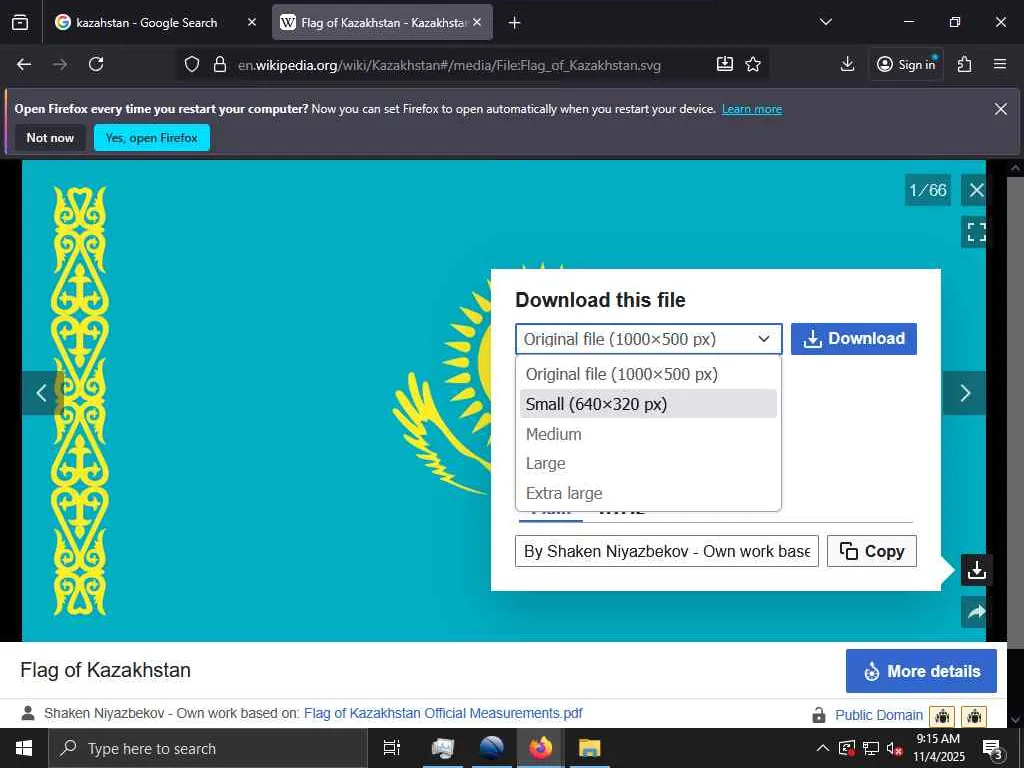Image resolution: width=1024 pixels, height=768 pixels.
Task: Open the notification center icon
Action: pos(992,748)
